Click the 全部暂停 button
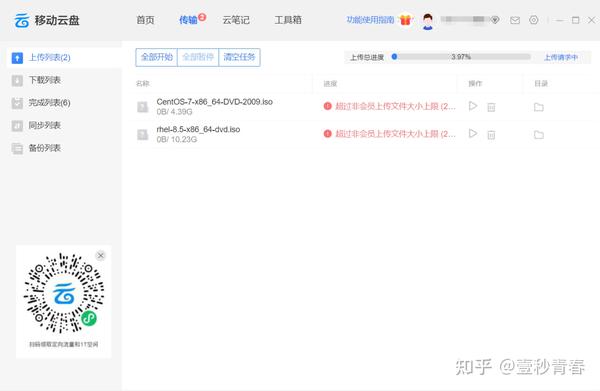This screenshot has width=600, height=391. (x=198, y=57)
